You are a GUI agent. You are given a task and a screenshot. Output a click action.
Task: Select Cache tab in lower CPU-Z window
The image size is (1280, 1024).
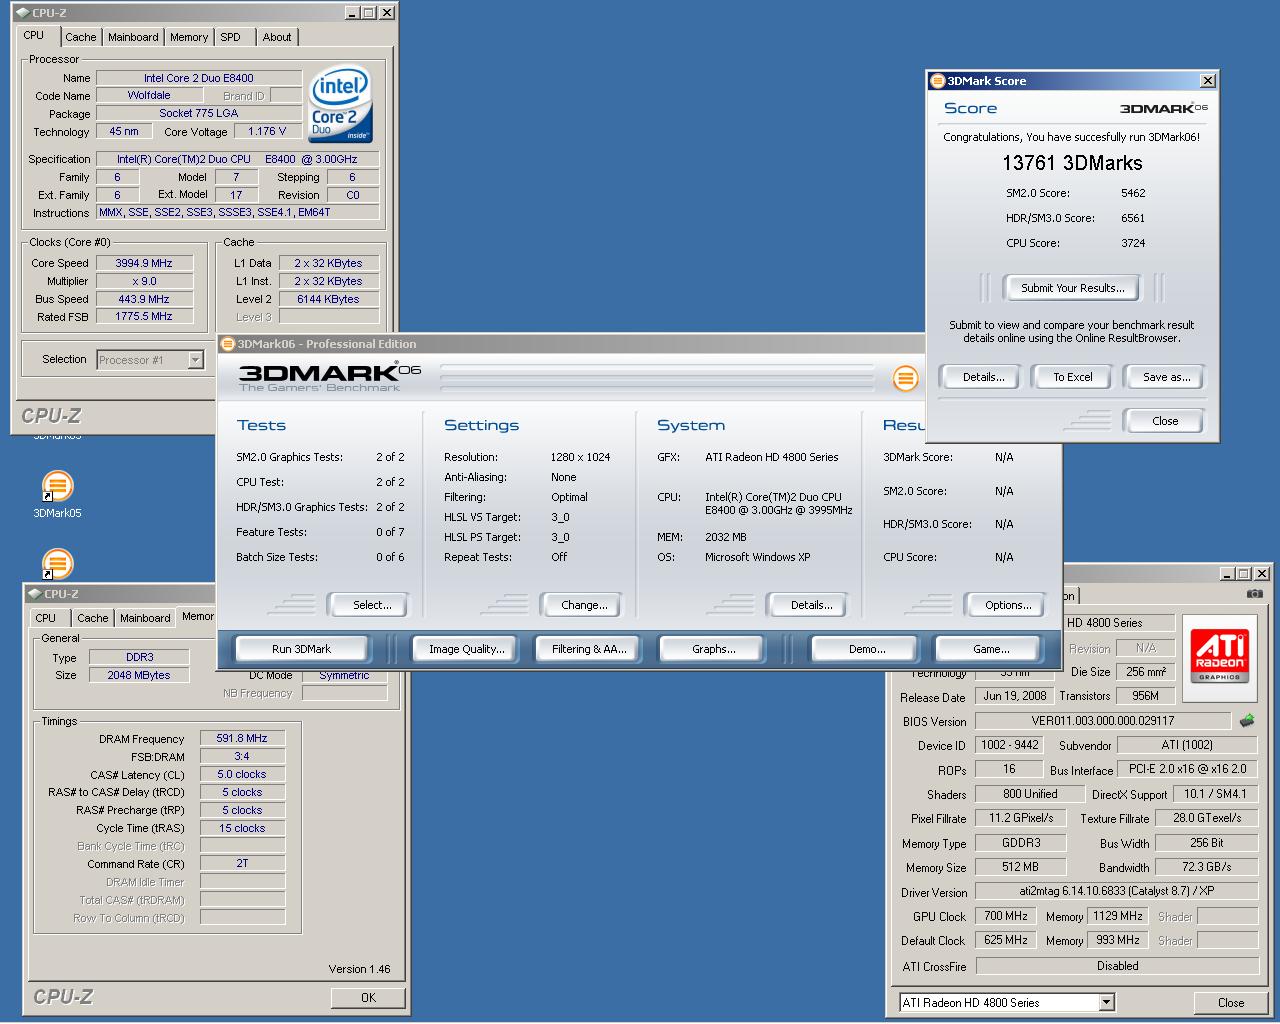[93, 618]
